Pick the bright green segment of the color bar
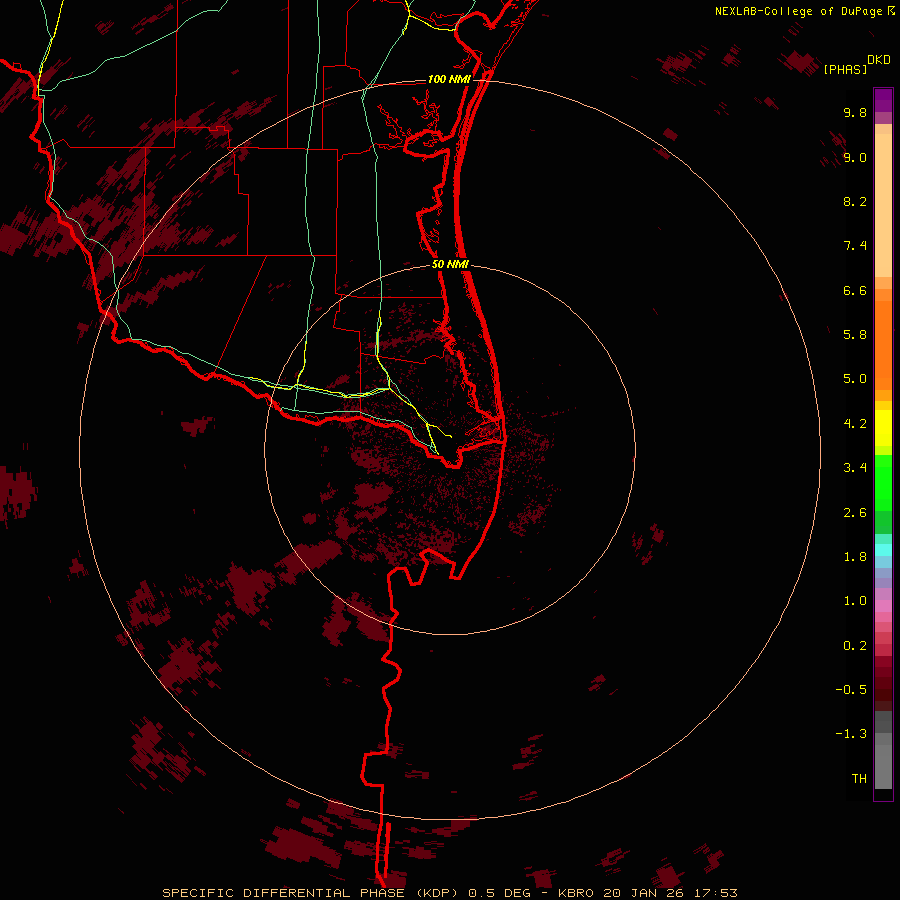This screenshot has width=900, height=900. click(x=883, y=482)
